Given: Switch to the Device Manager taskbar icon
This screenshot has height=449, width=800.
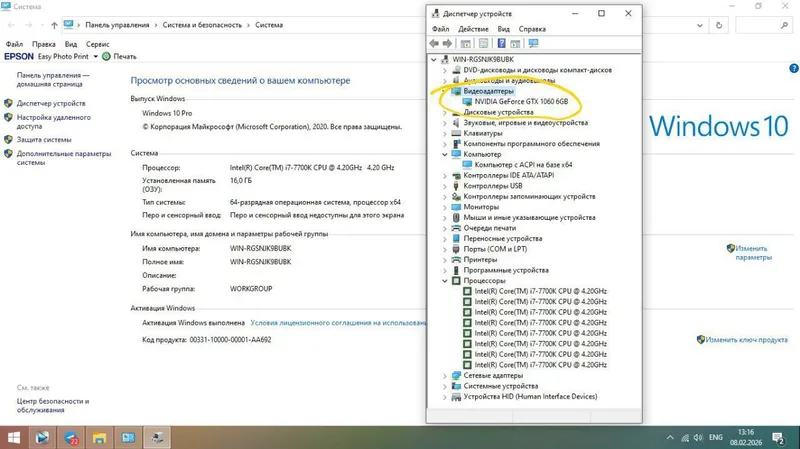Looking at the screenshot, I should 157,438.
